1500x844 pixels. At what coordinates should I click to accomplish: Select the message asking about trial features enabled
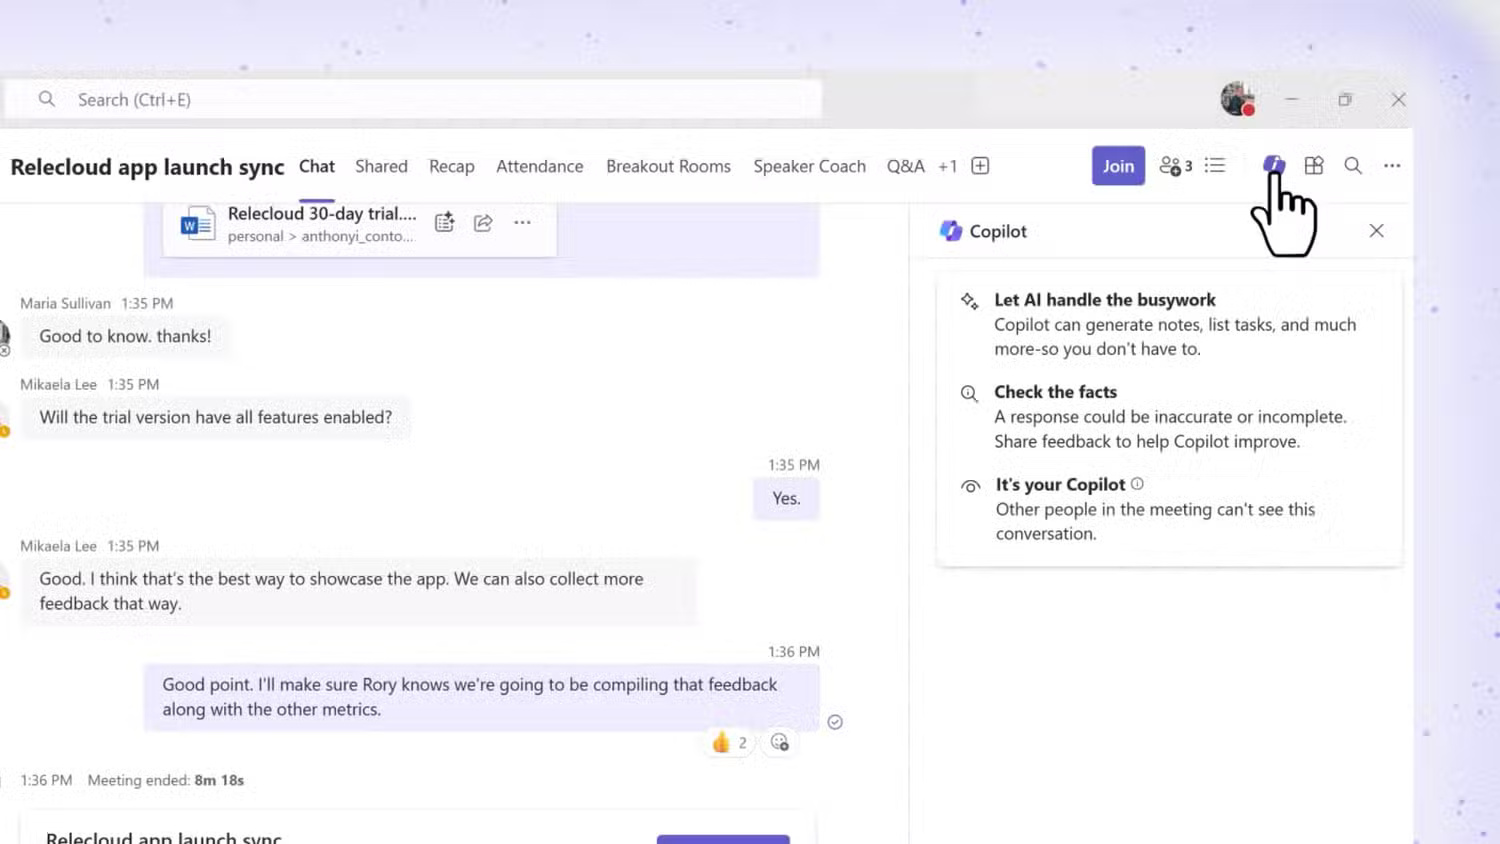(x=216, y=417)
